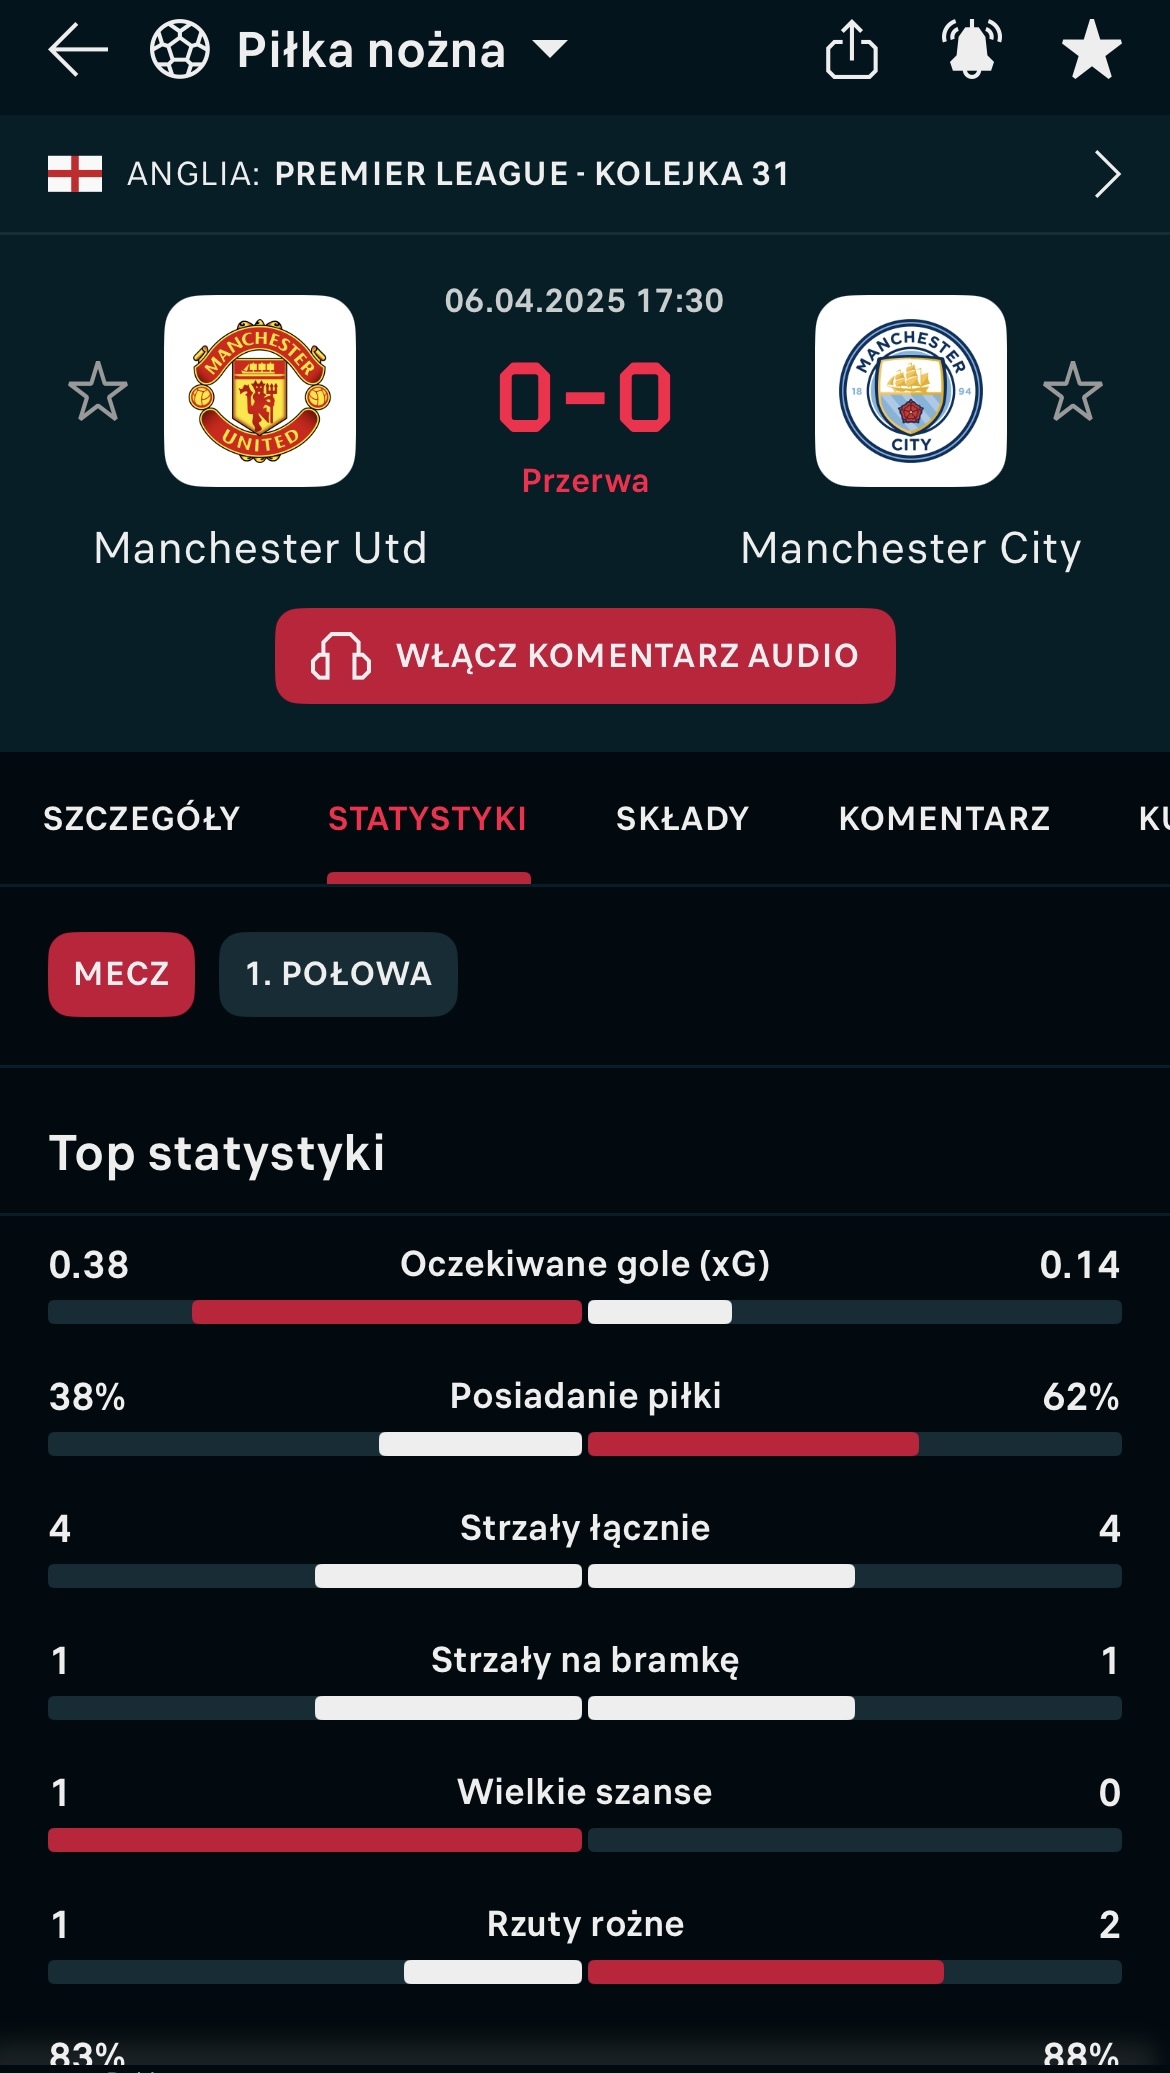
Task: Open the Manchester United crest
Action: point(260,391)
